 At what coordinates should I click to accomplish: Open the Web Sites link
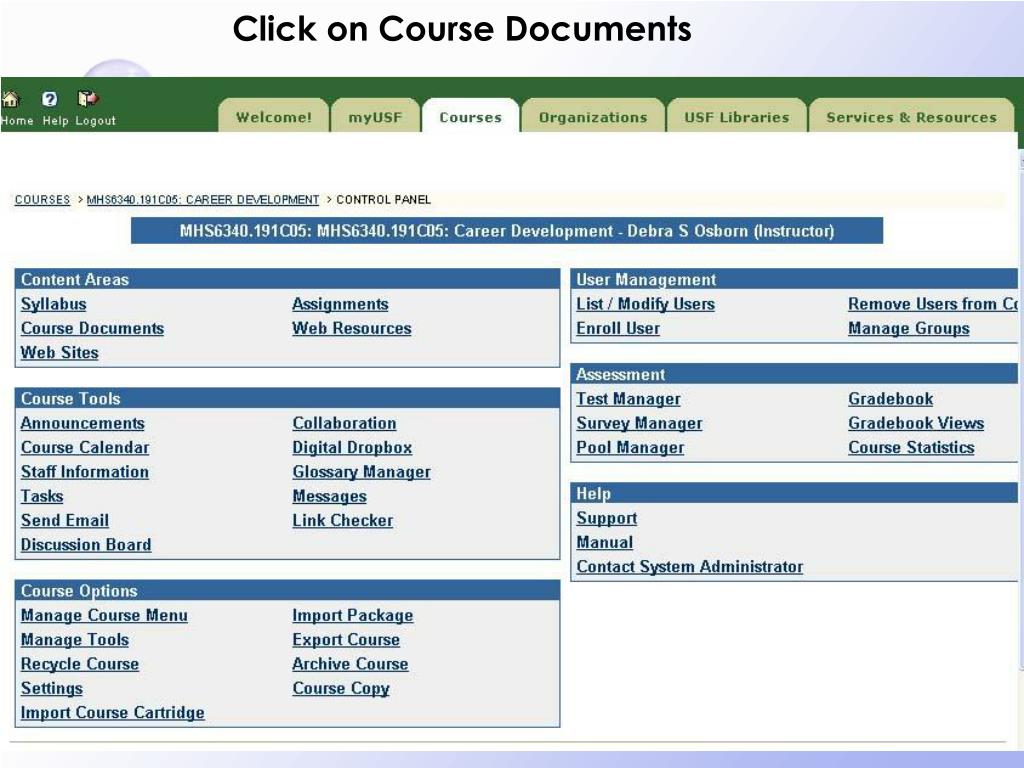pos(59,353)
